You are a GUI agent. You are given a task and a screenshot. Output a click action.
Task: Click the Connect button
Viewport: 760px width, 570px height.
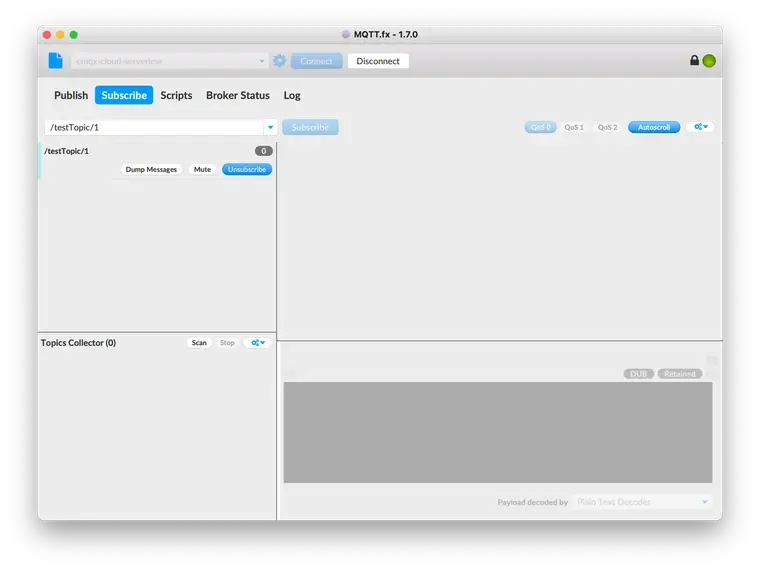[316, 61]
